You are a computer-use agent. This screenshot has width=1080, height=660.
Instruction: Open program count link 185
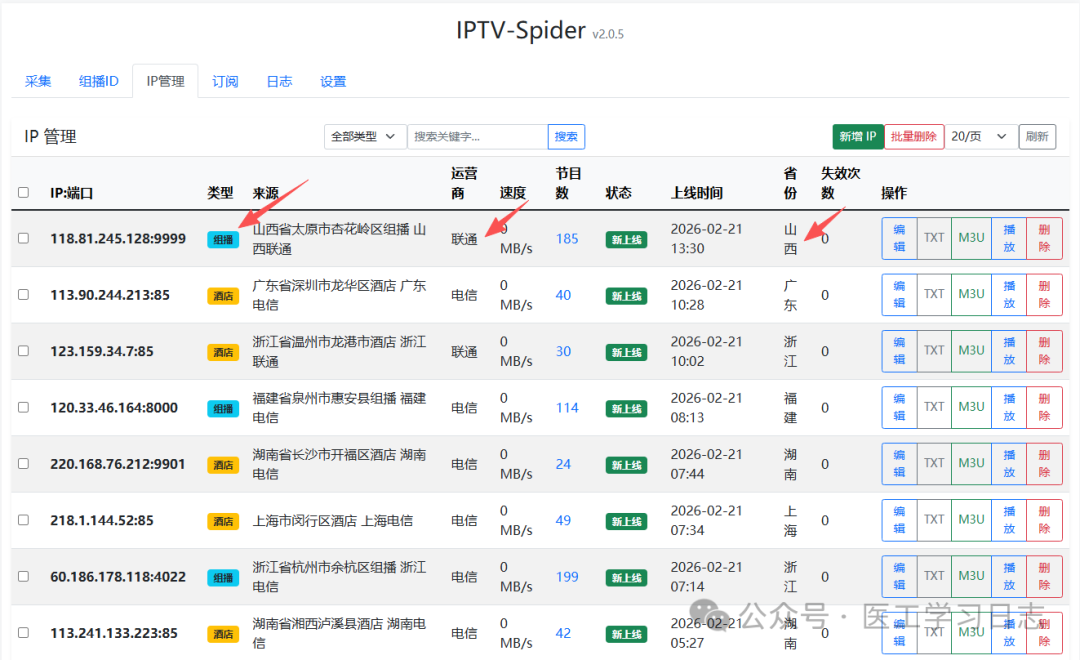[567, 239]
